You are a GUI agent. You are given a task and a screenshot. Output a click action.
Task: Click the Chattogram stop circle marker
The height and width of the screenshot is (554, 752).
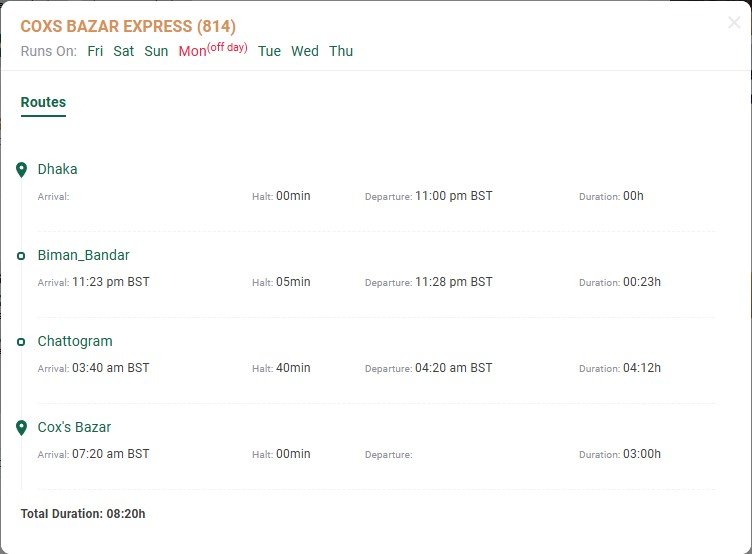click(x=21, y=342)
